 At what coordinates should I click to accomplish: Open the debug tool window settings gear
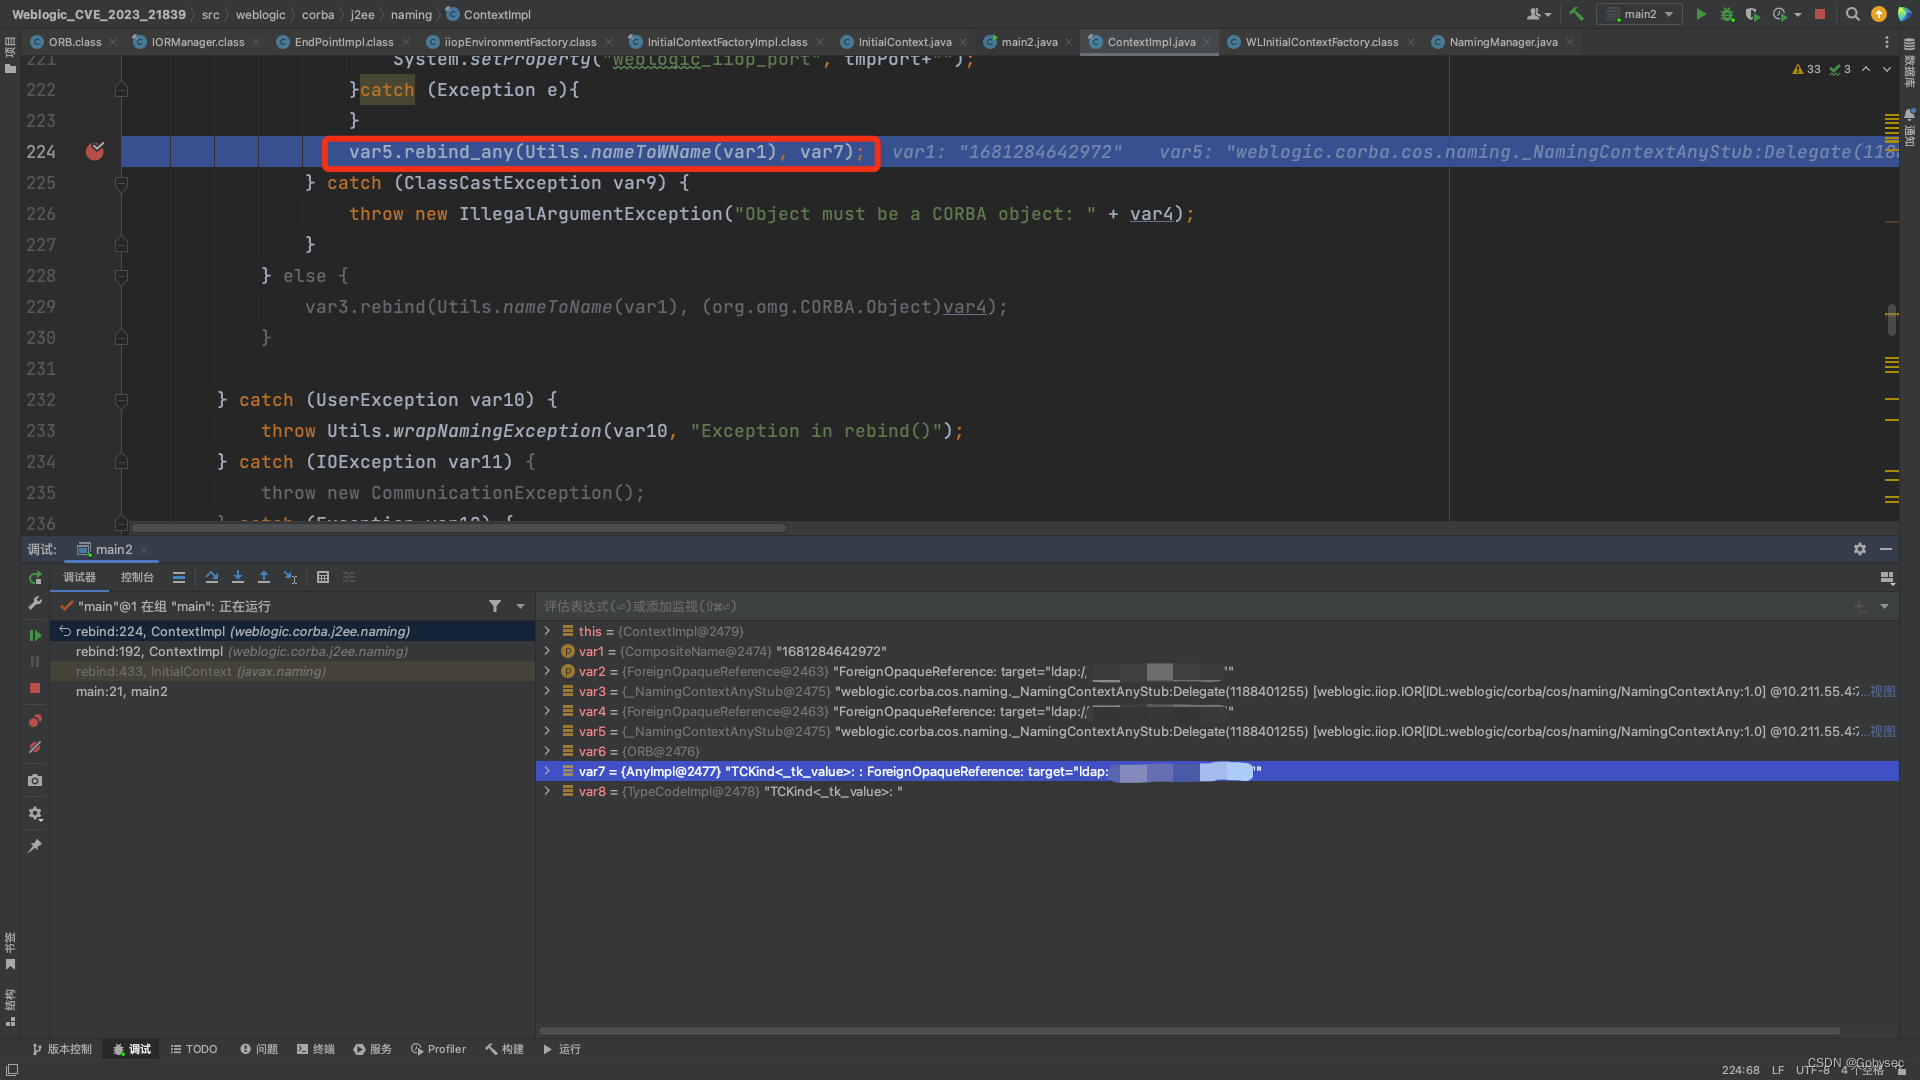click(1860, 549)
